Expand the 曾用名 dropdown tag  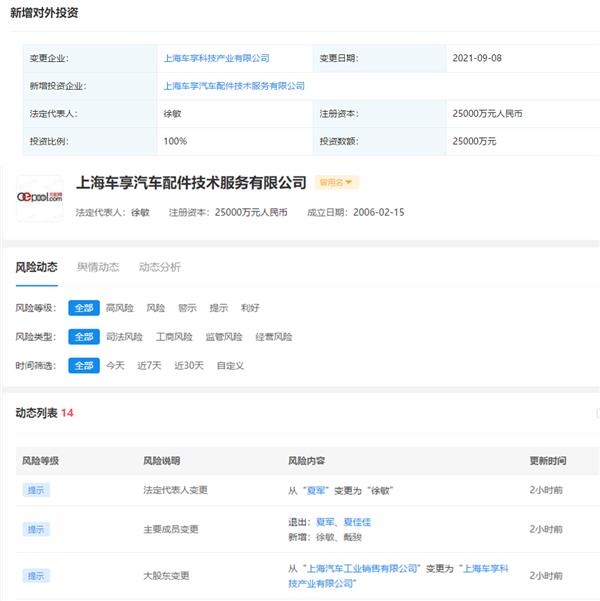tap(337, 183)
